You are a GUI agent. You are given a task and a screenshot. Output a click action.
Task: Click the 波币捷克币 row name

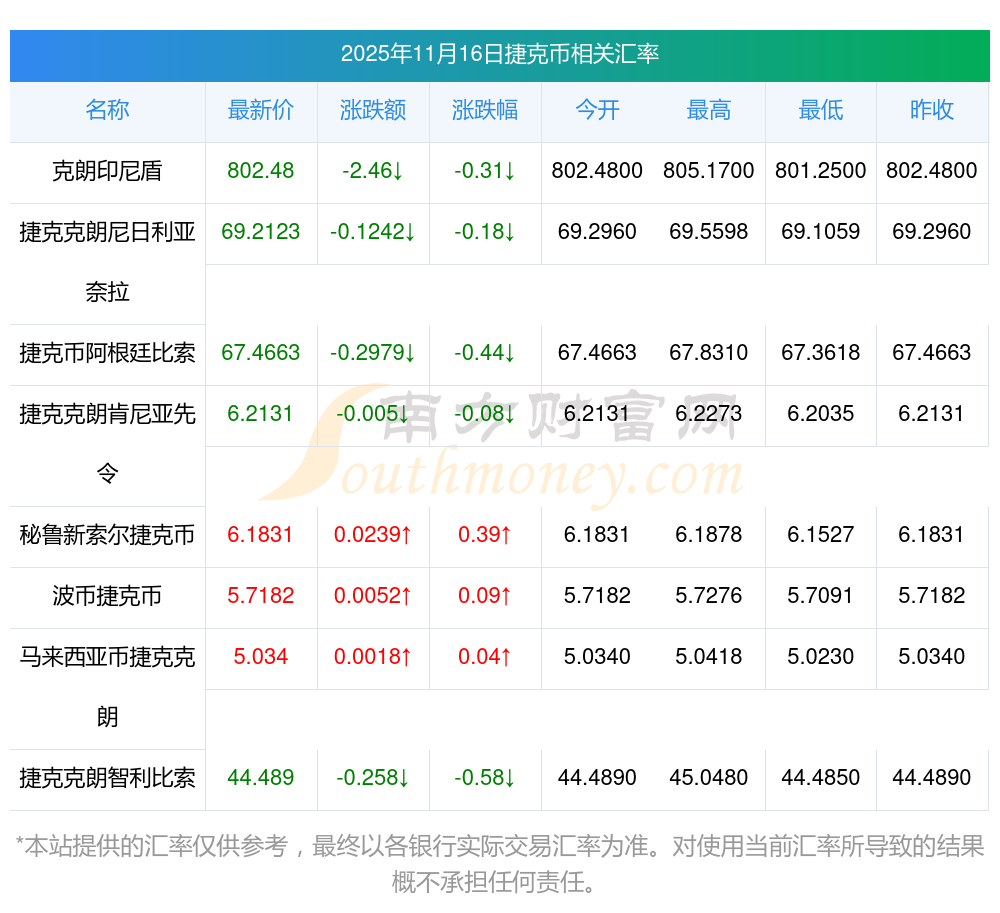click(107, 597)
